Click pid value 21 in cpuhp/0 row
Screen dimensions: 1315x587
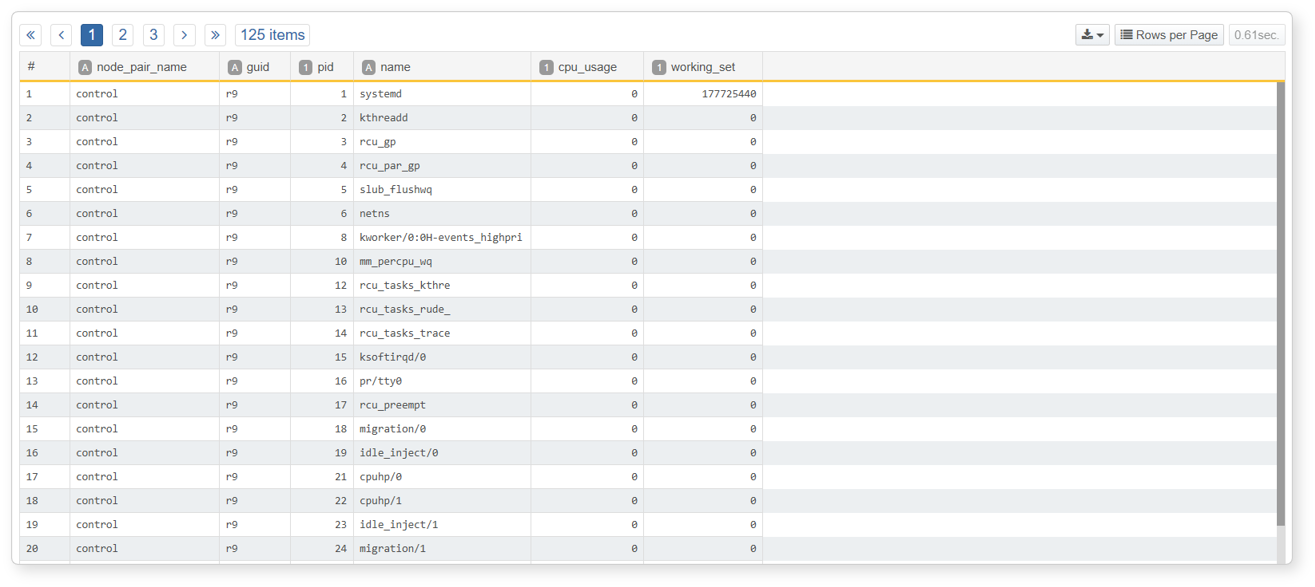pyautogui.click(x=322, y=477)
